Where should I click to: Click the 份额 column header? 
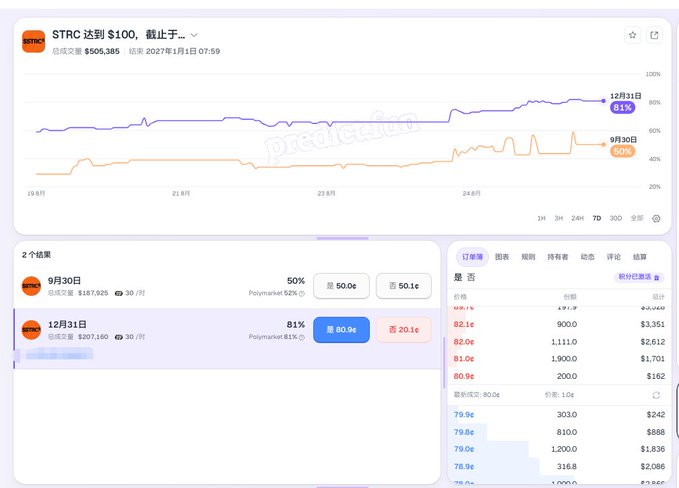pyautogui.click(x=570, y=297)
